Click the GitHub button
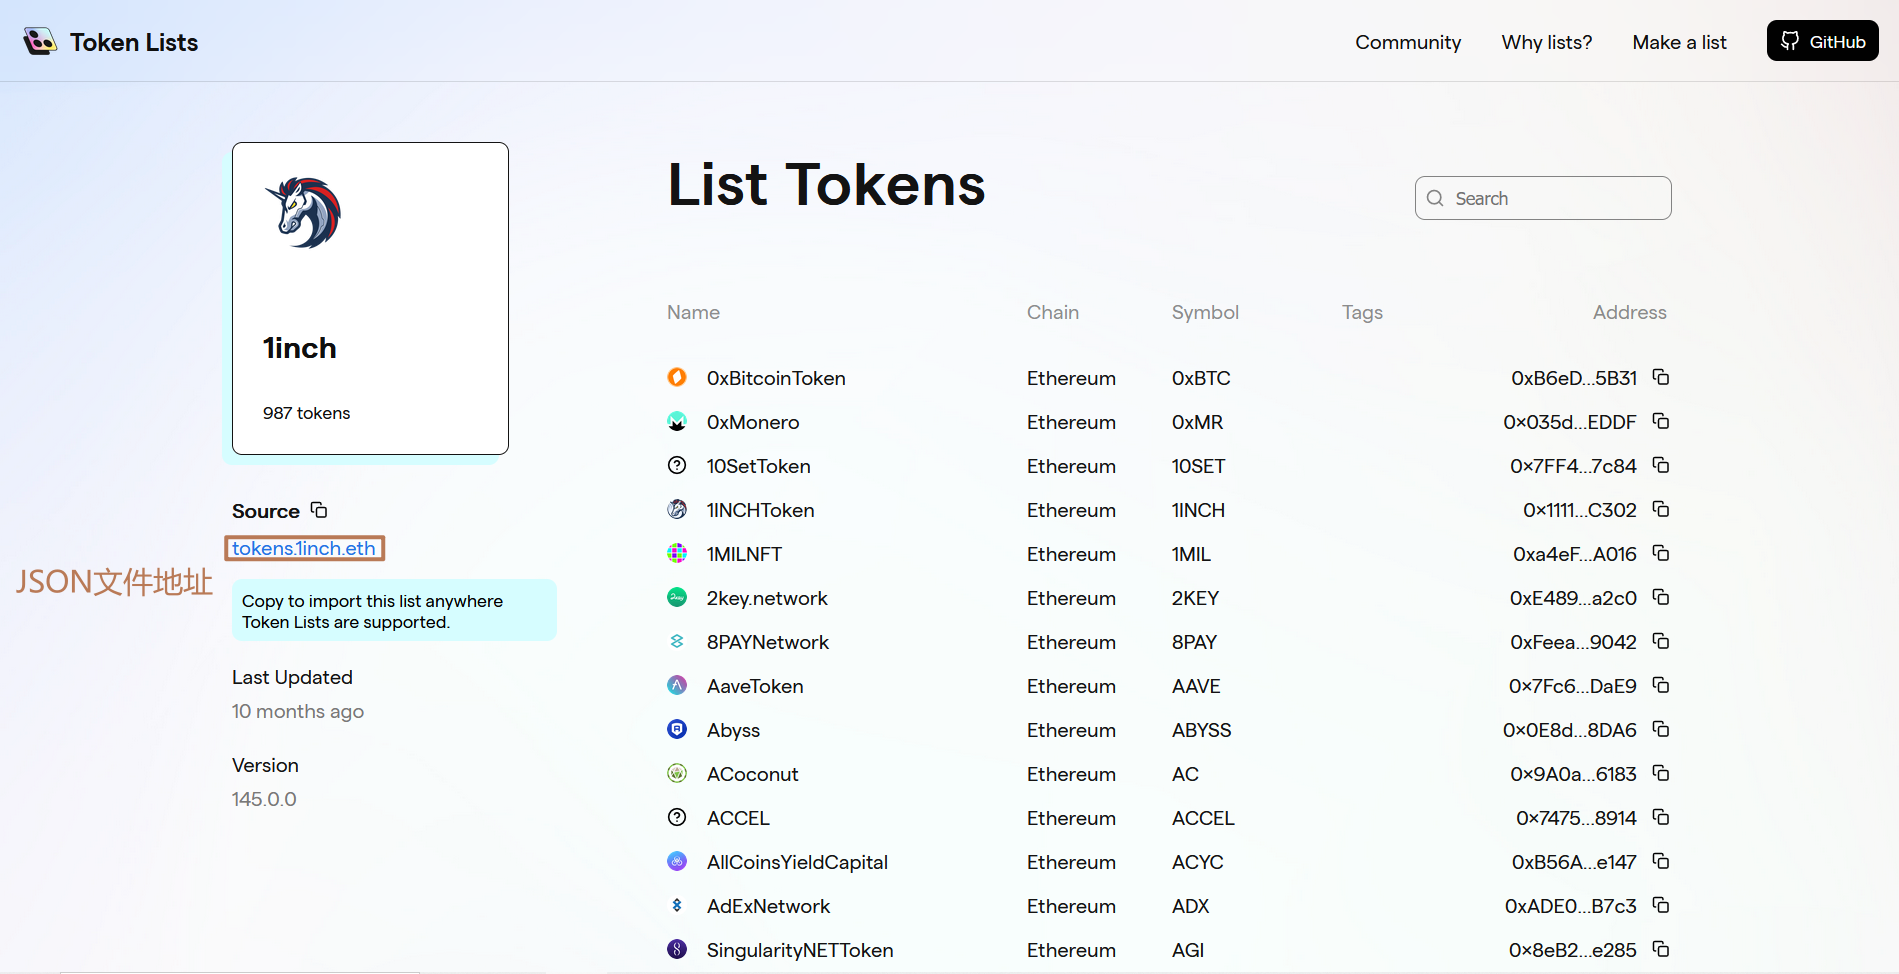This screenshot has width=1899, height=974. pyautogui.click(x=1822, y=41)
